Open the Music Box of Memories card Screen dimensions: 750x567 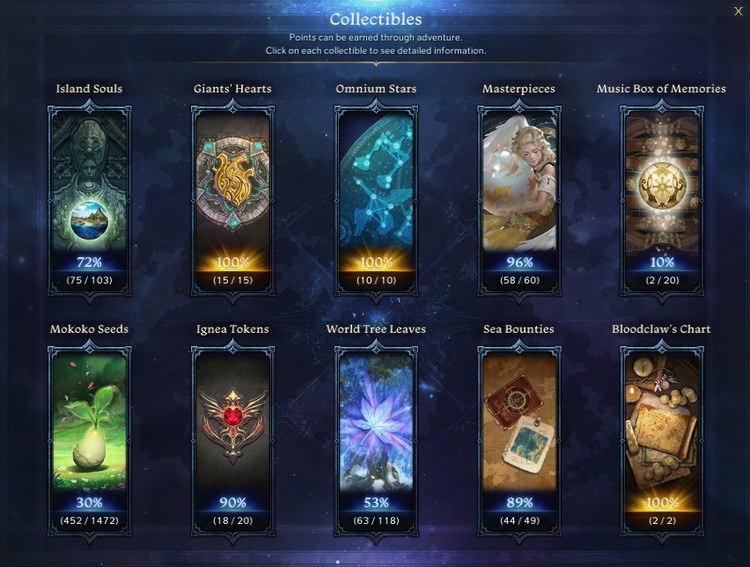(662, 201)
